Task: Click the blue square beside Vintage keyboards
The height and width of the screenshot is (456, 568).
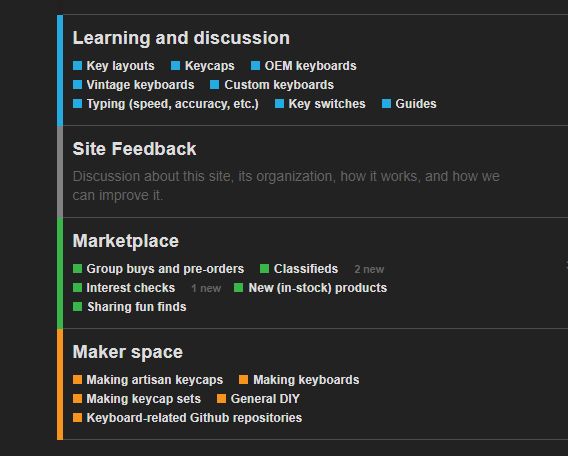Action: click(78, 84)
